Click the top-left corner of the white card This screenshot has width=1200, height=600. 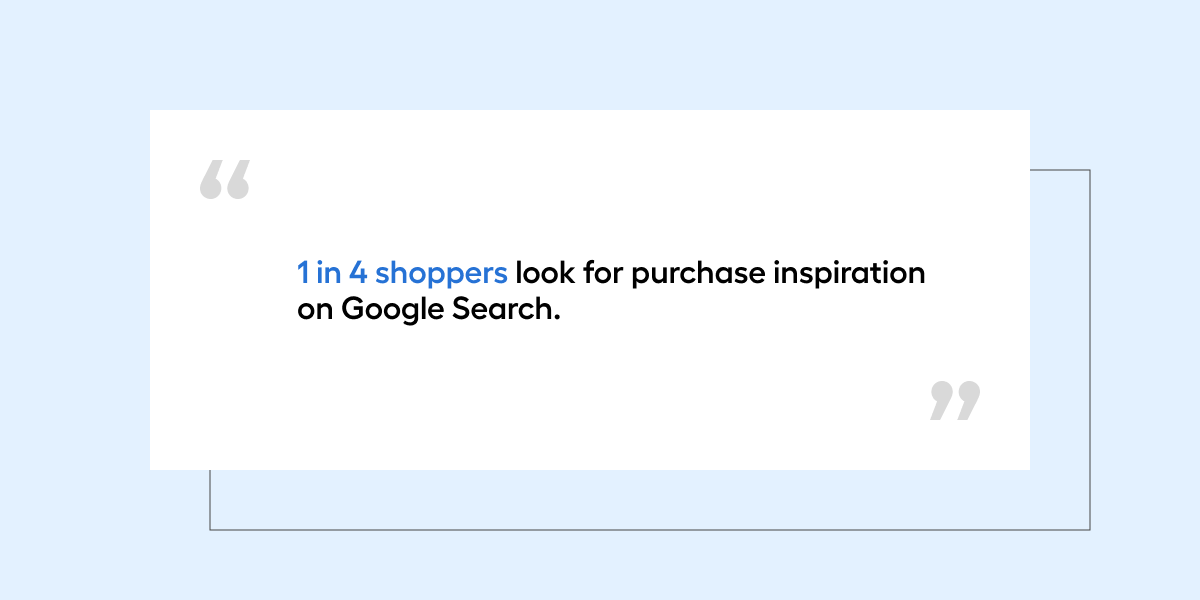pos(152,112)
